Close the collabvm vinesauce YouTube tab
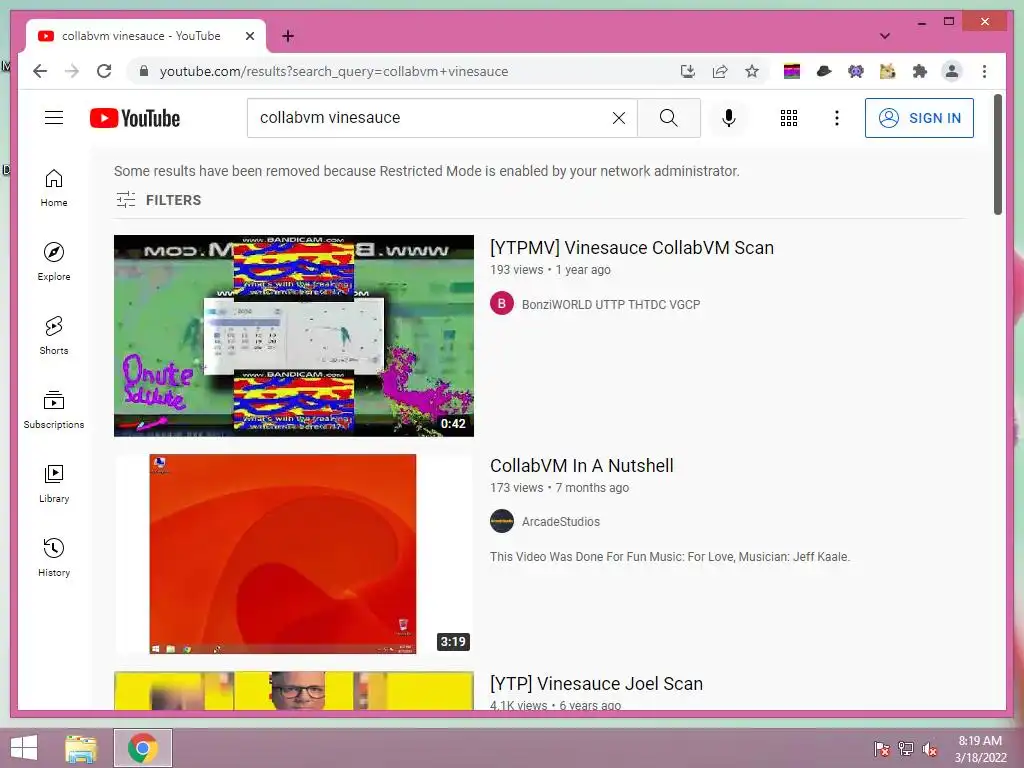 pyautogui.click(x=249, y=36)
